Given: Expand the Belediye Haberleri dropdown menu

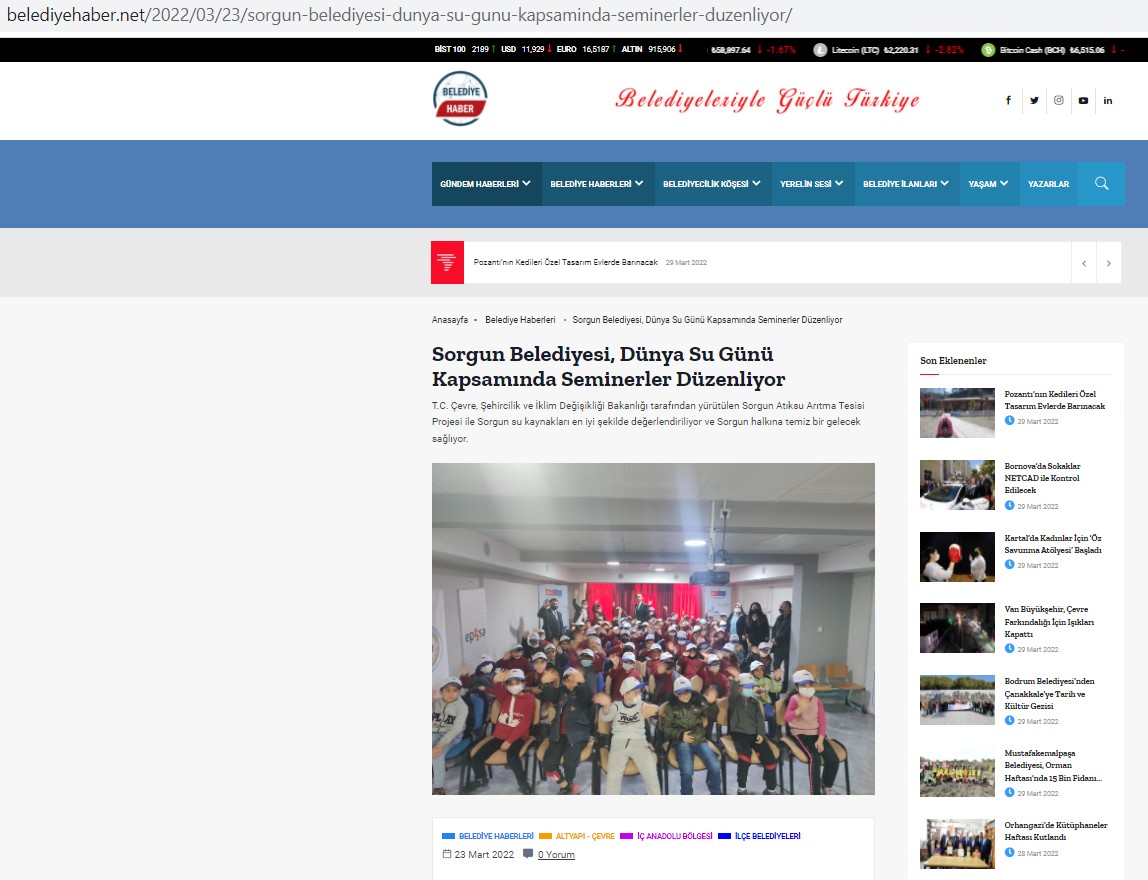Looking at the screenshot, I should tap(598, 184).
